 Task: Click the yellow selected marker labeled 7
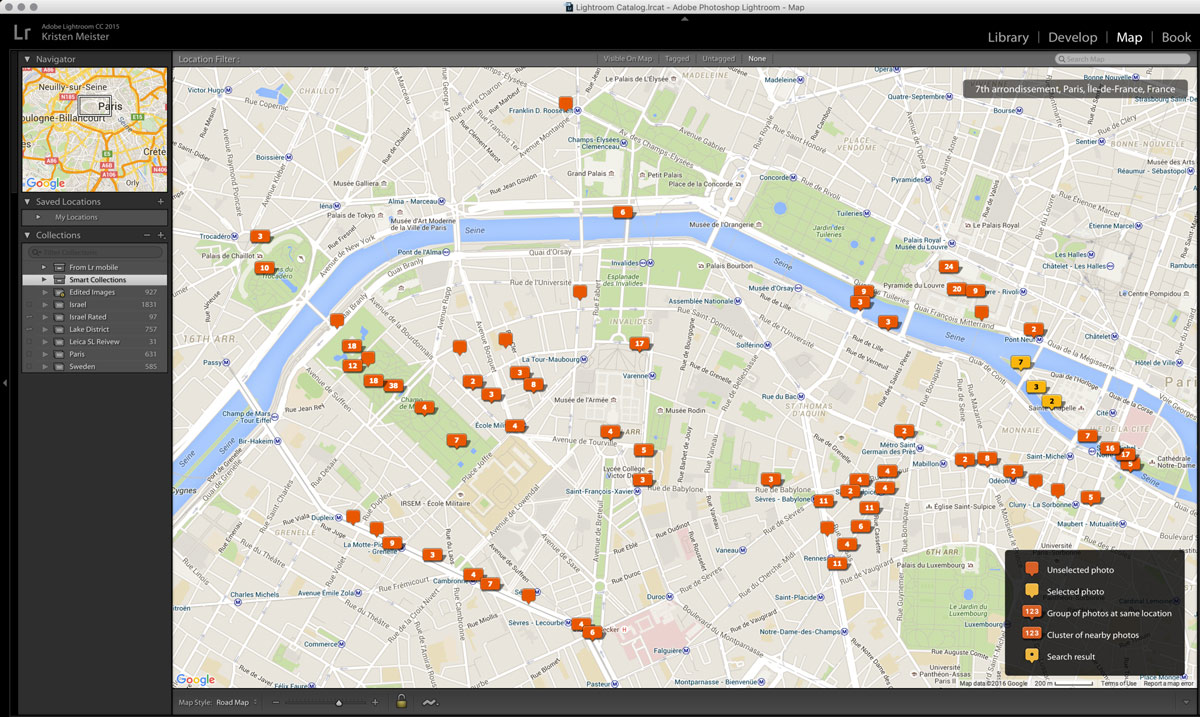pos(1019,362)
